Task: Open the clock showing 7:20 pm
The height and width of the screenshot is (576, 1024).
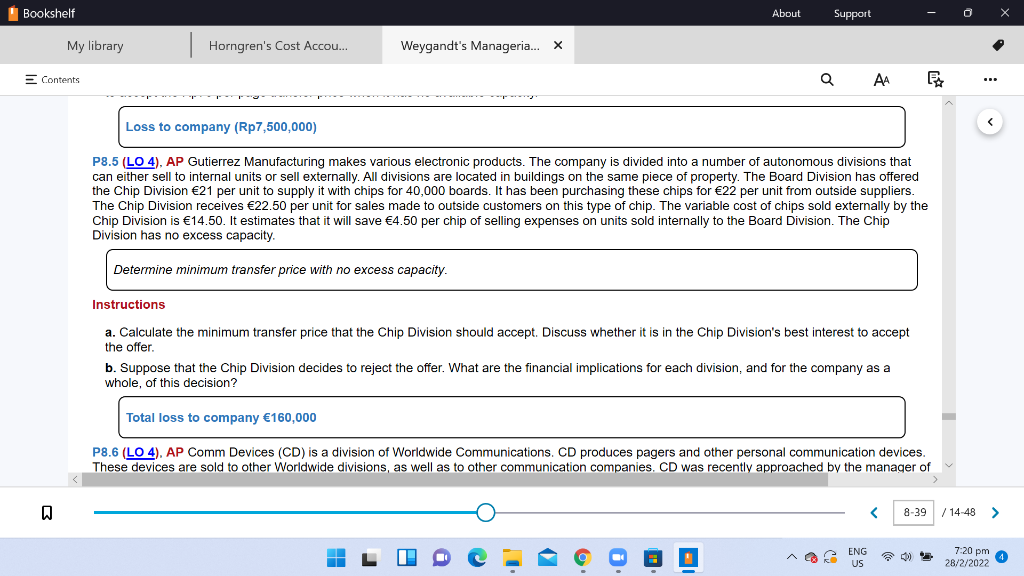Action: pyautogui.click(x=967, y=557)
